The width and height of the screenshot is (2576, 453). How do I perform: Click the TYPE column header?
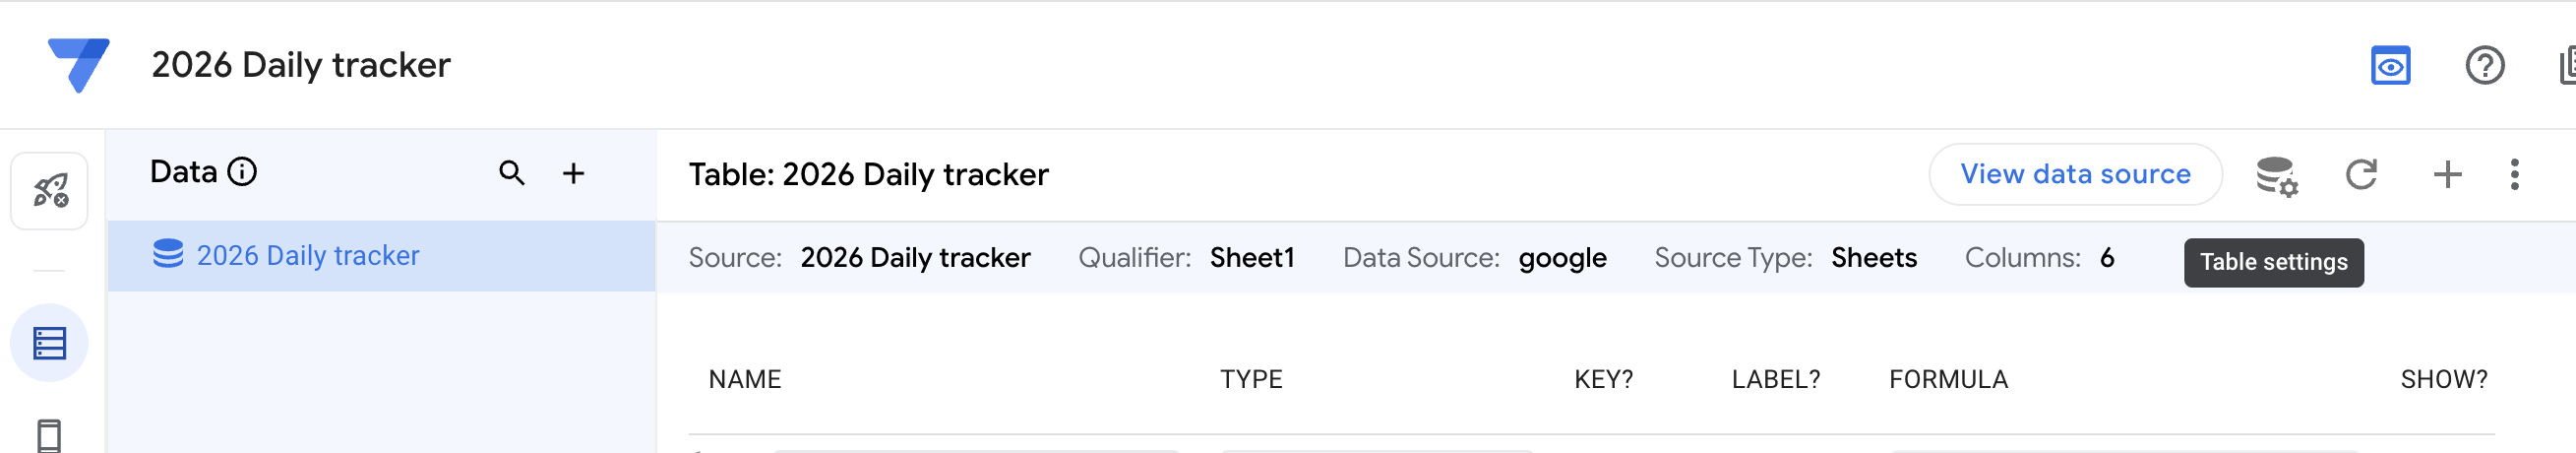pos(1251,379)
